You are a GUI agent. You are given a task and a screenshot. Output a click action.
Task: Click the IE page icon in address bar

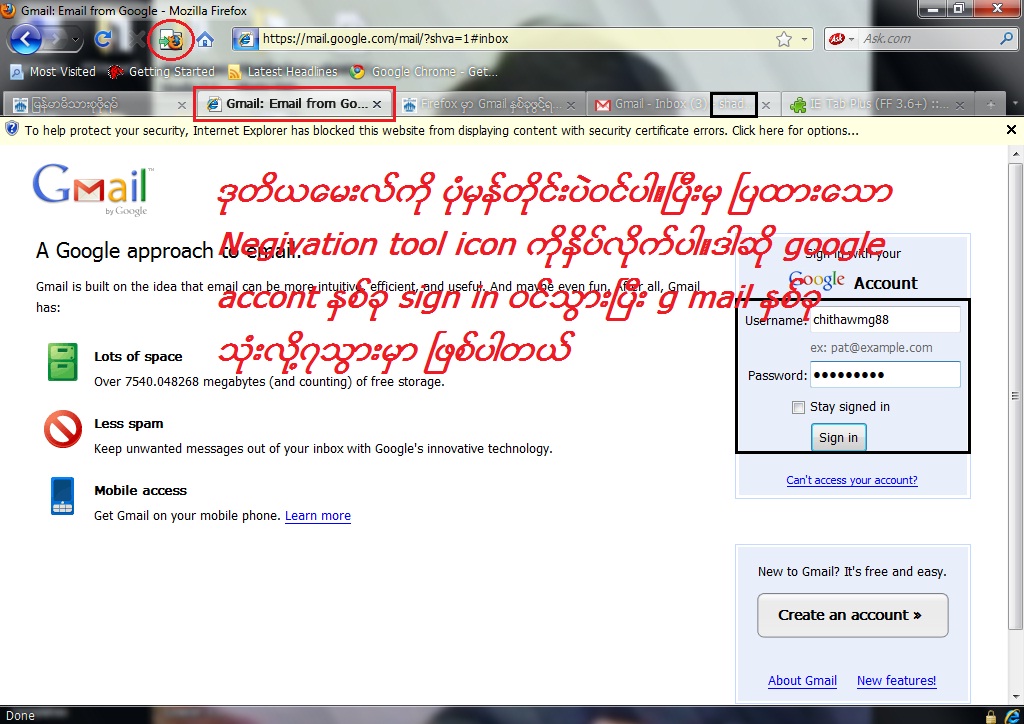(246, 39)
